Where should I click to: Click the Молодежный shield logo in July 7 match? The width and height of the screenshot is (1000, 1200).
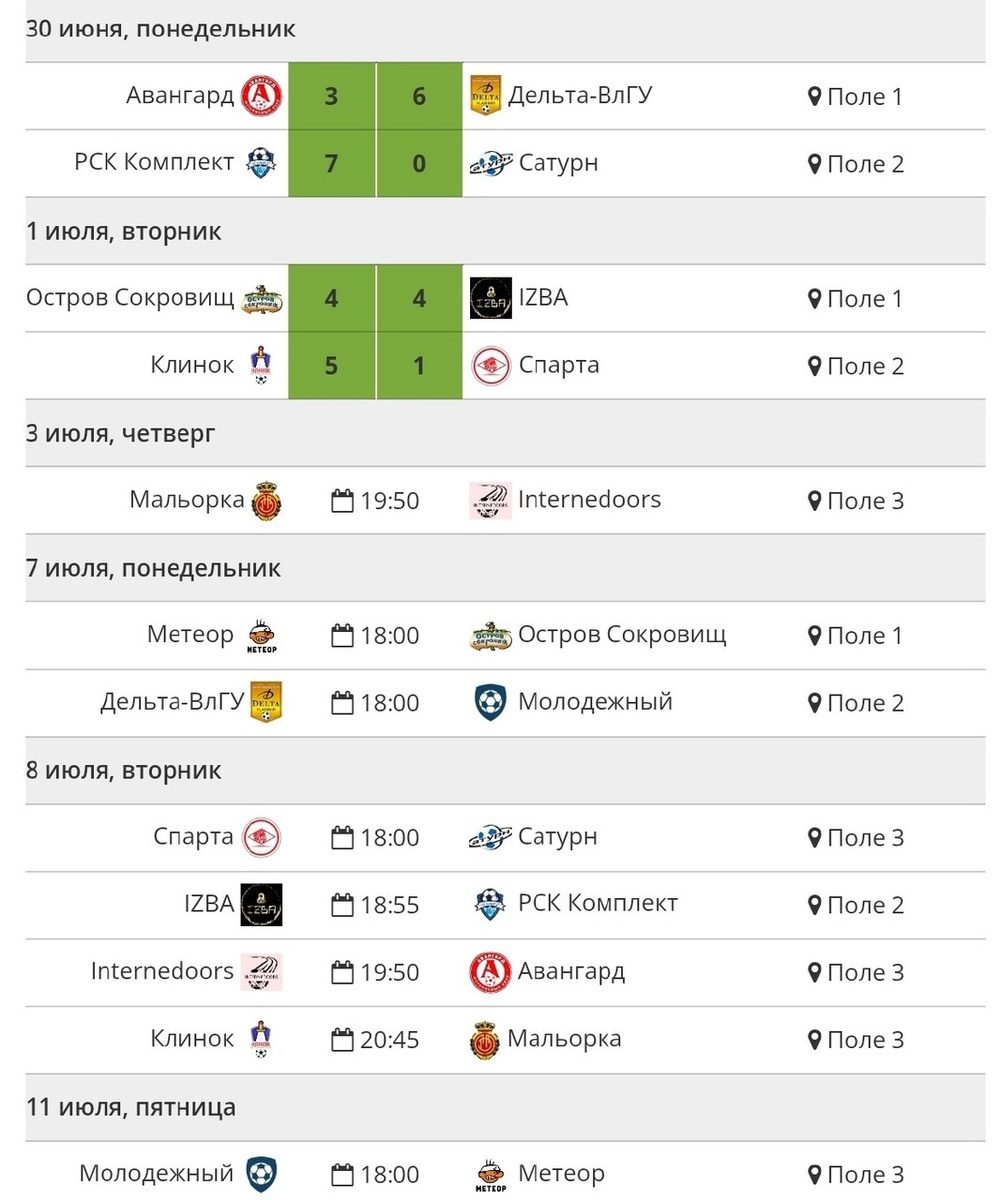point(490,702)
